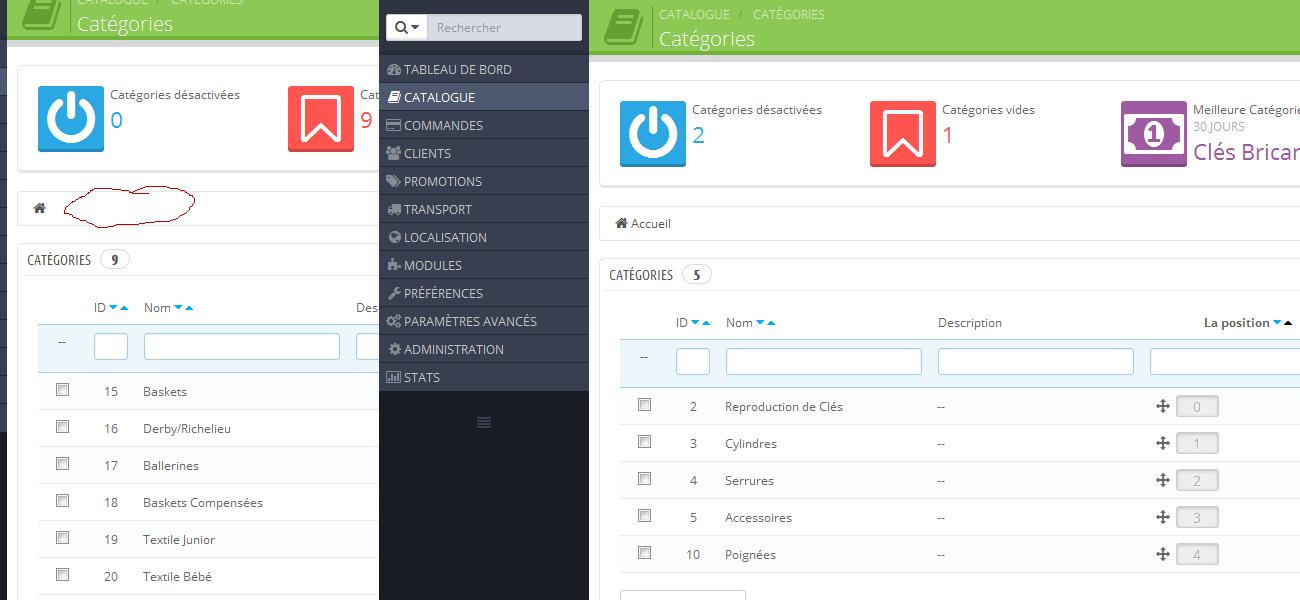Sort Nom descending in the right window
This screenshot has height=600, width=1300.
click(x=761, y=323)
